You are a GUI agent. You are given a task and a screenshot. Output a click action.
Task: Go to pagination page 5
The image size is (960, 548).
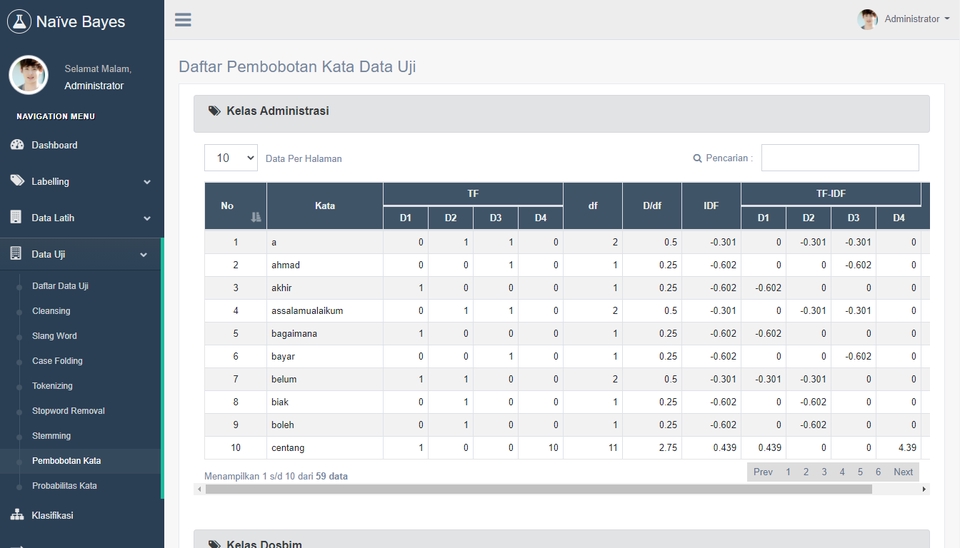[860, 472]
